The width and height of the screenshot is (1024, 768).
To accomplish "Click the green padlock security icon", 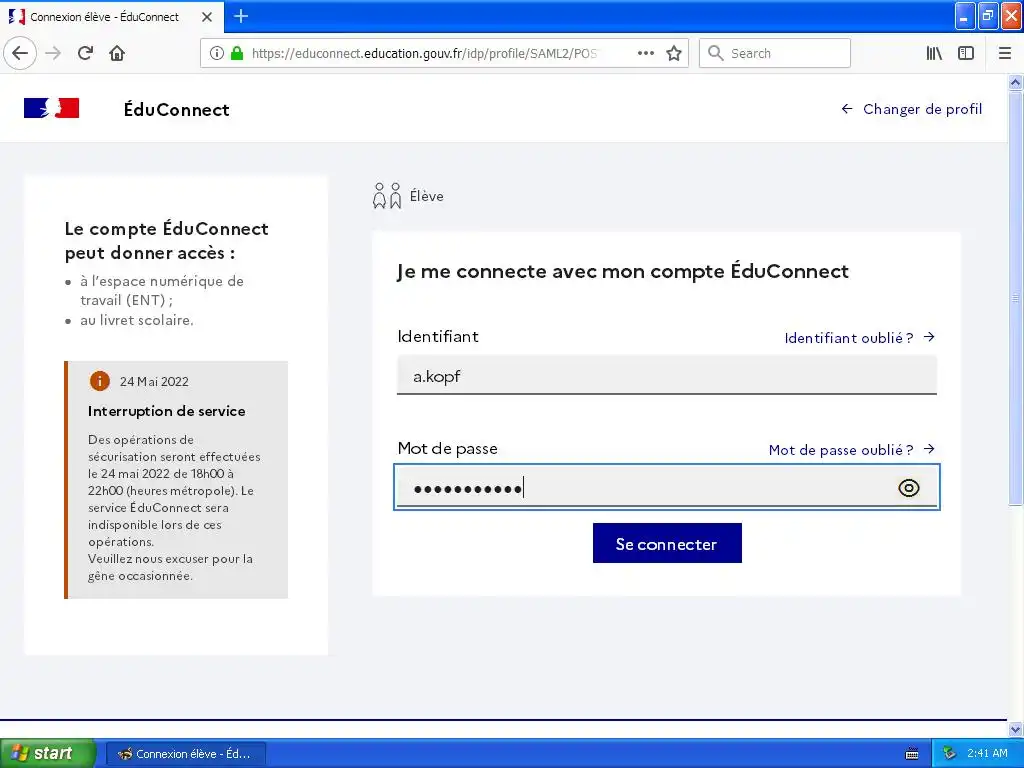I will (x=237, y=53).
